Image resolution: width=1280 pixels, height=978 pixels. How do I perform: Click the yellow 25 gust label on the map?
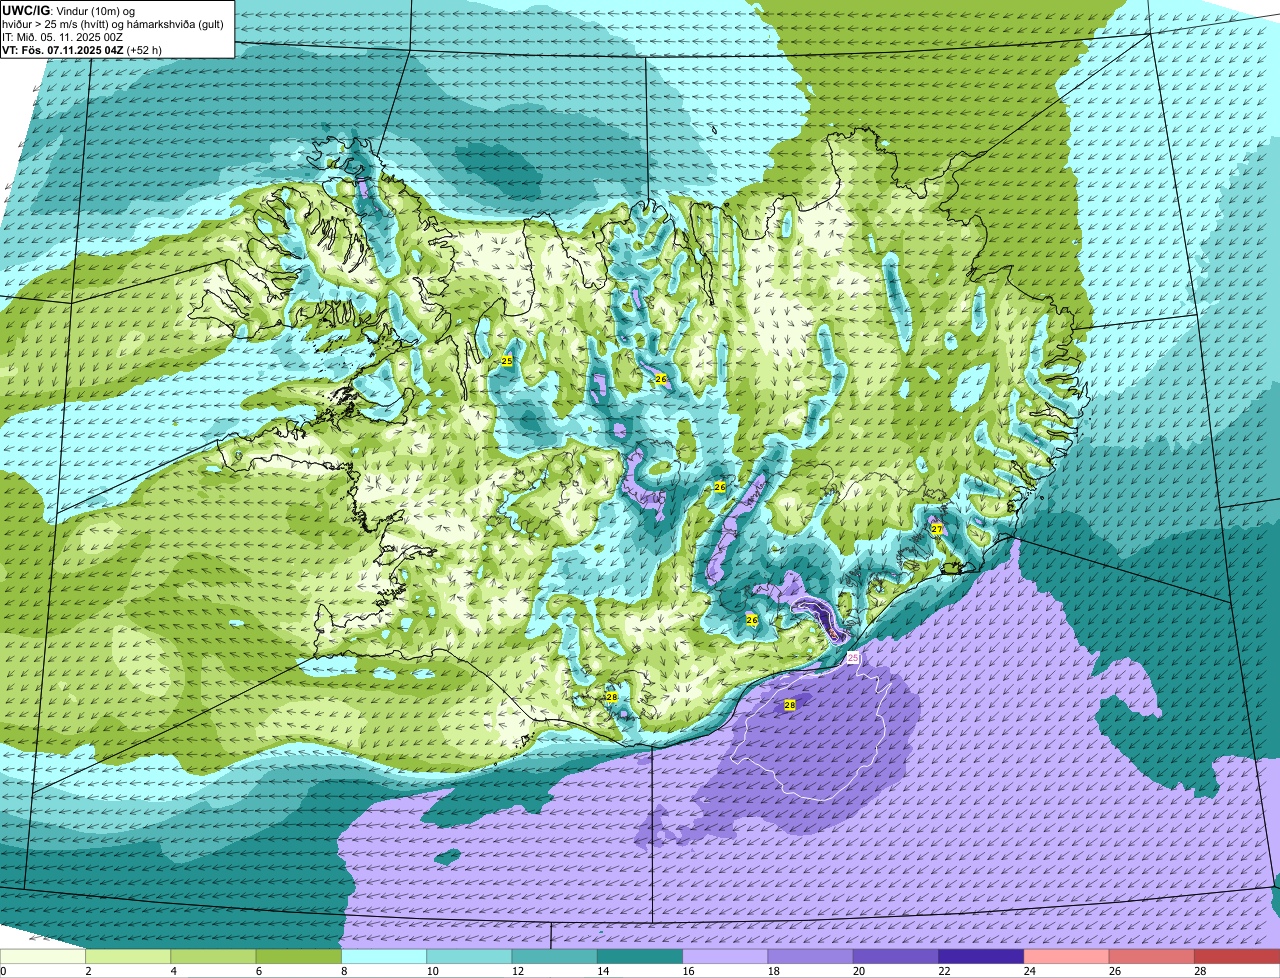pyautogui.click(x=506, y=360)
